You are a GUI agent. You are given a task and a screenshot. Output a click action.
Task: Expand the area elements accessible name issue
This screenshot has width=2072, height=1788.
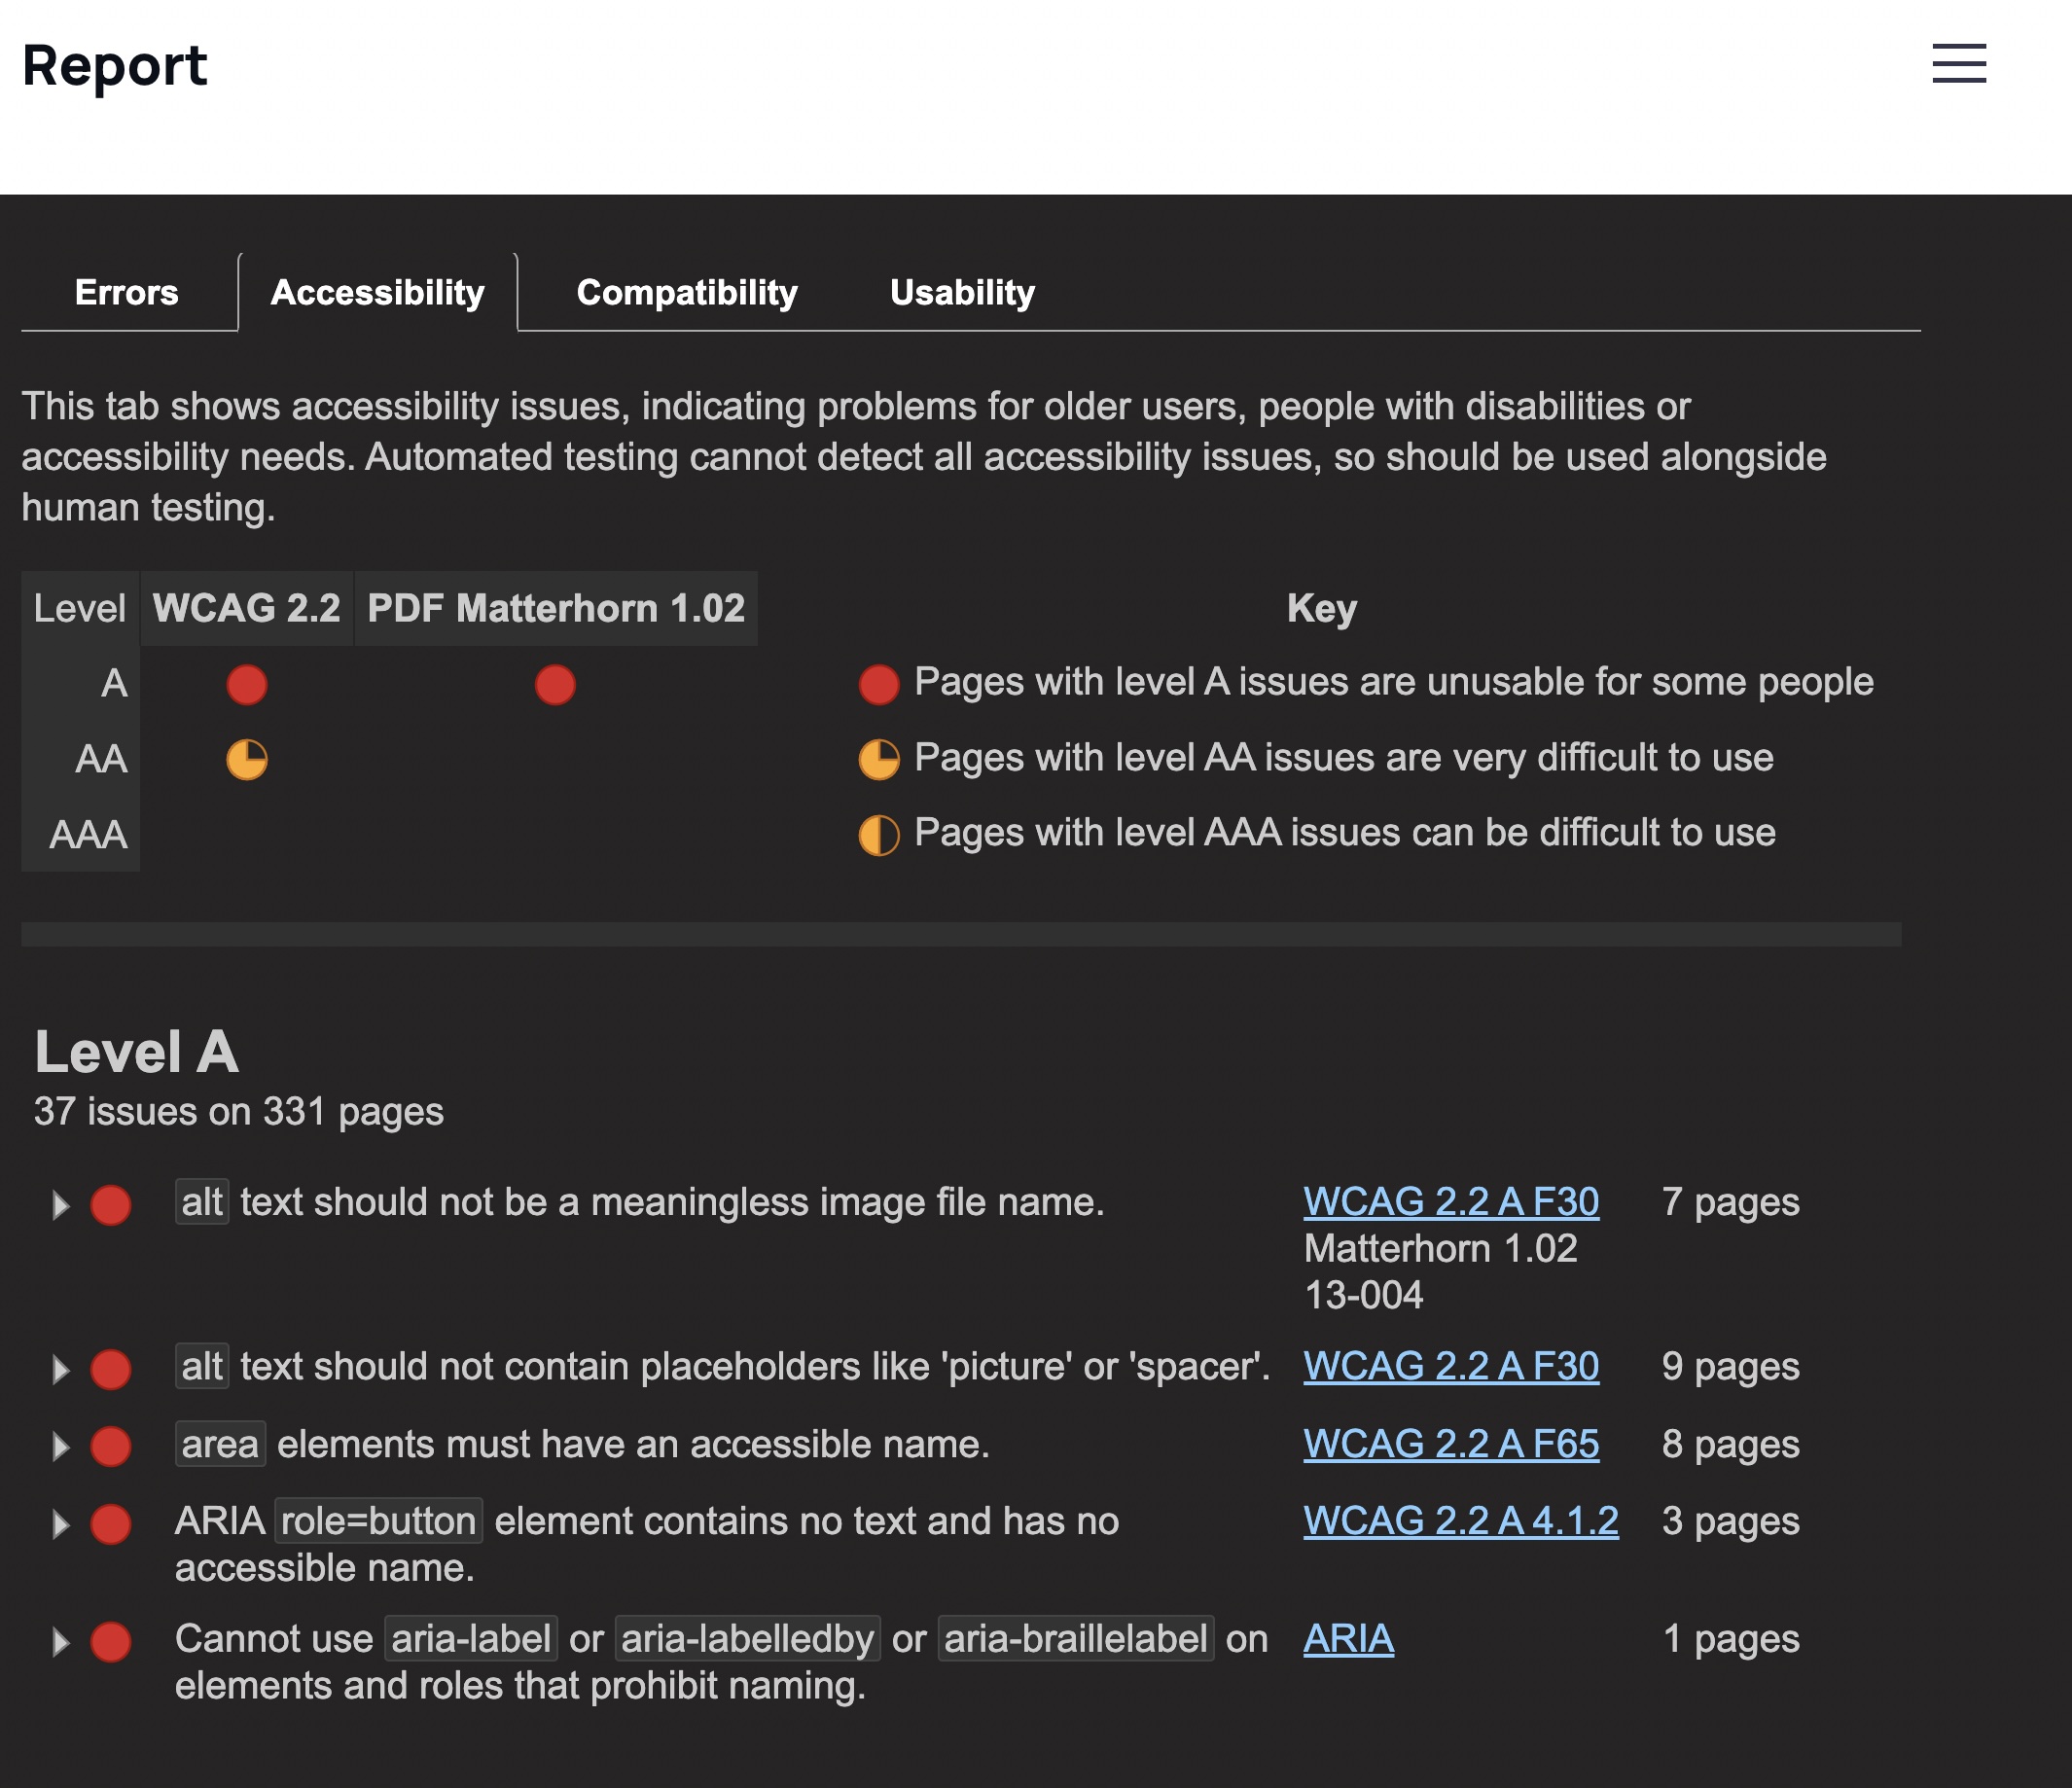(x=60, y=1446)
